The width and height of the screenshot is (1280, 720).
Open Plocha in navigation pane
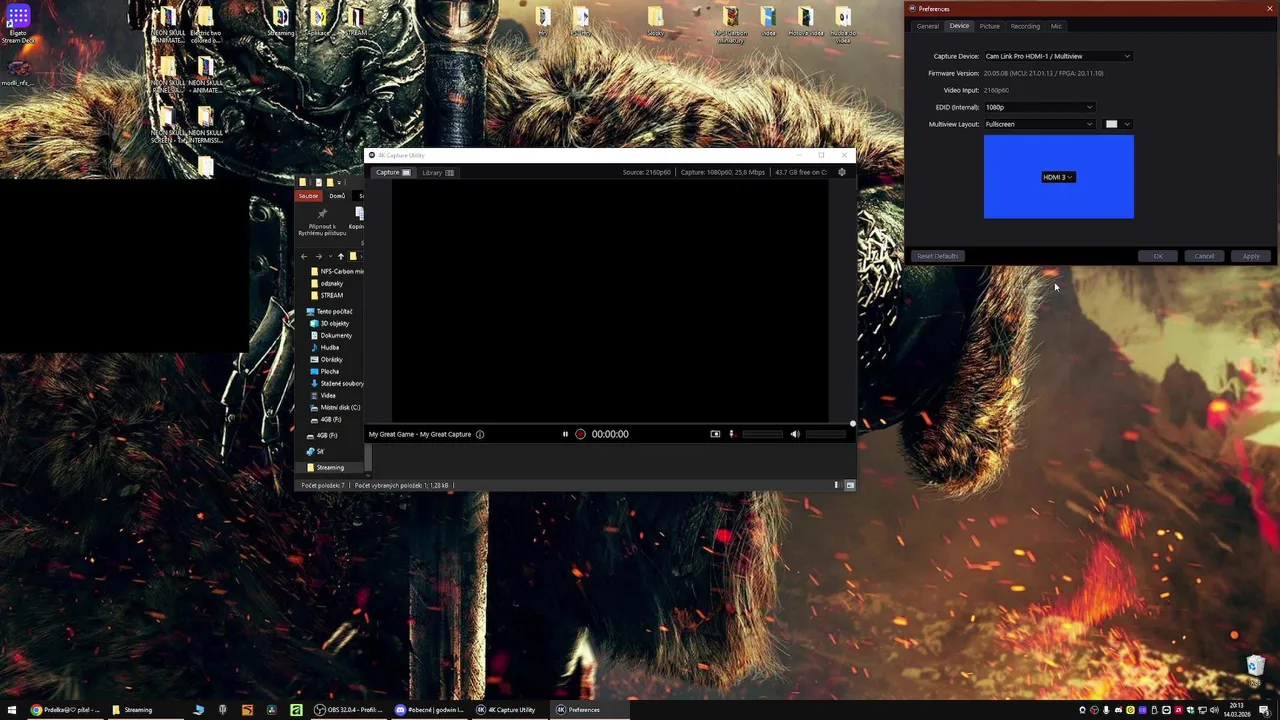point(325,371)
